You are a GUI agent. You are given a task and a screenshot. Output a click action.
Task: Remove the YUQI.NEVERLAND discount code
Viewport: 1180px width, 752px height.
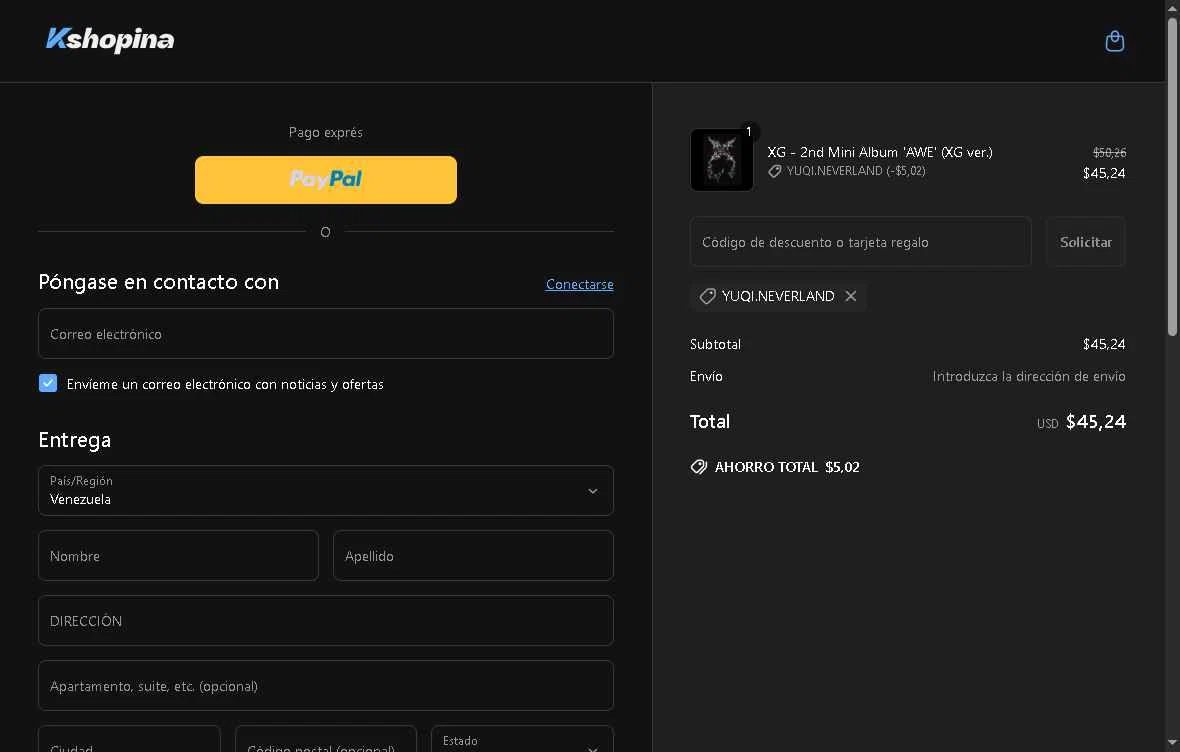tap(850, 296)
